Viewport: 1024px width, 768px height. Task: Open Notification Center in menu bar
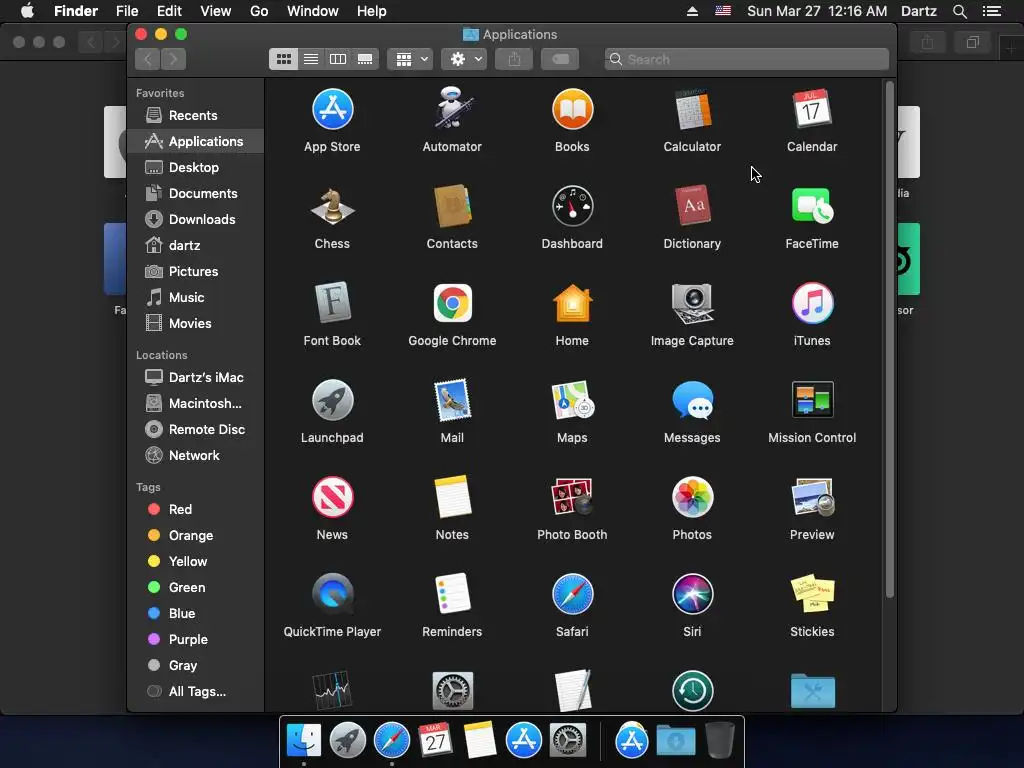[992, 11]
